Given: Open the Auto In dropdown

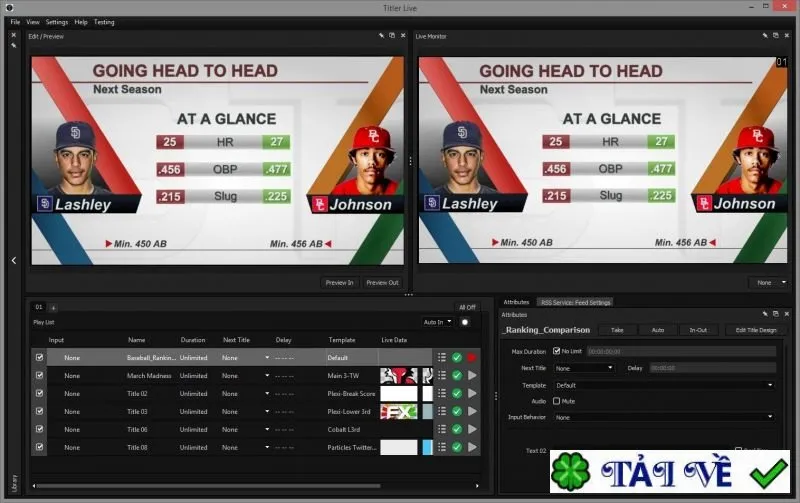Looking at the screenshot, I should 437,322.
